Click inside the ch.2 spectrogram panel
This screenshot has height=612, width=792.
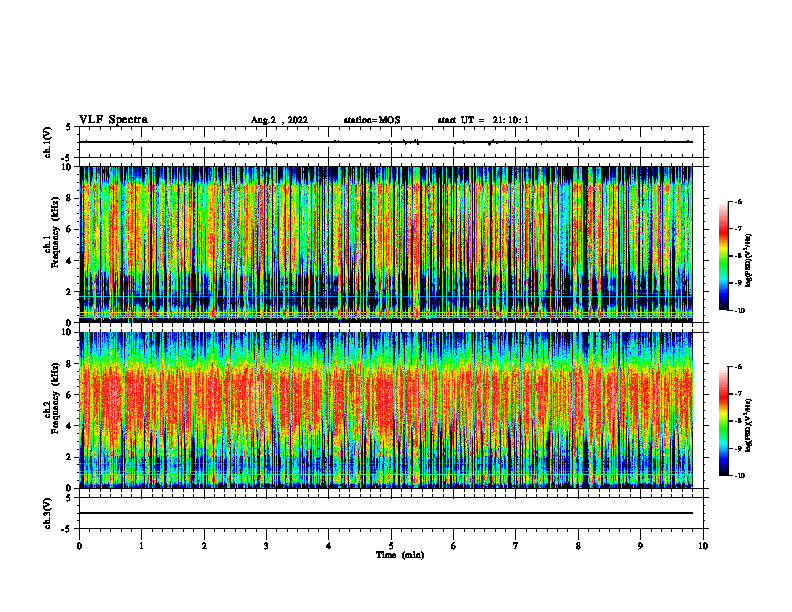(x=386, y=410)
